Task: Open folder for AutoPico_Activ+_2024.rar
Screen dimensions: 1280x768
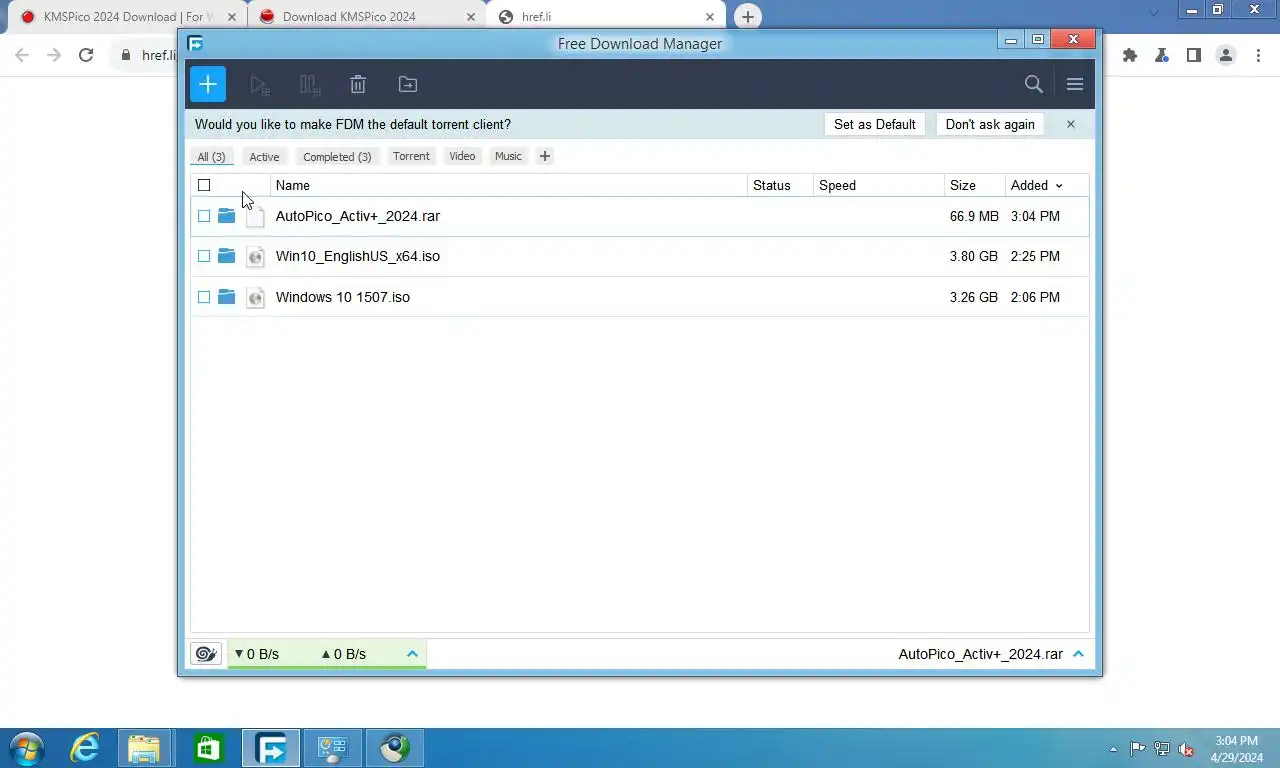Action: pyautogui.click(x=226, y=216)
